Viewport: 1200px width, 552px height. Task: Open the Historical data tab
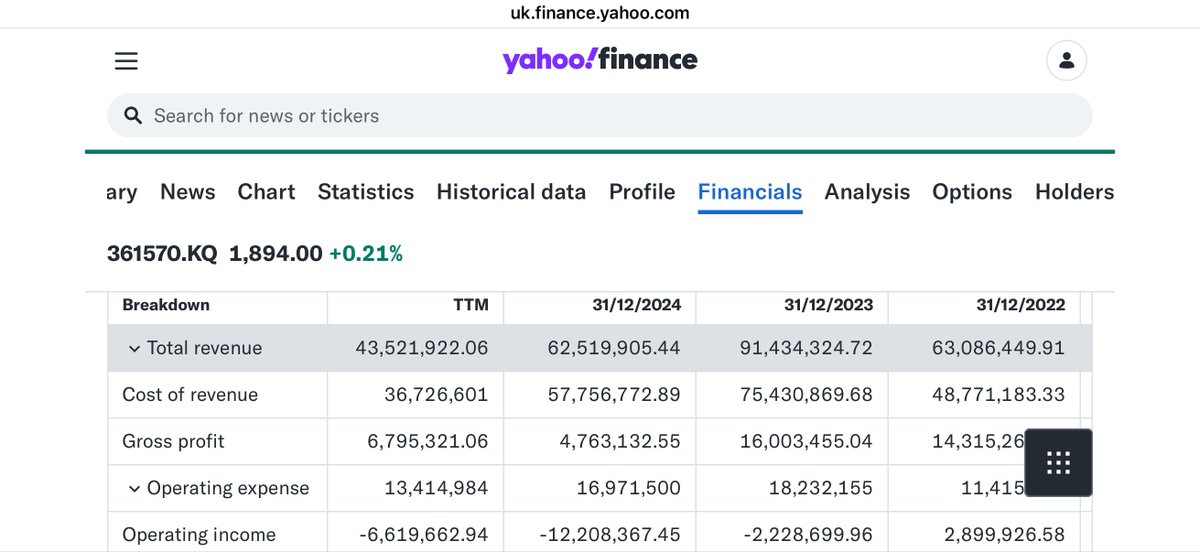[511, 192]
